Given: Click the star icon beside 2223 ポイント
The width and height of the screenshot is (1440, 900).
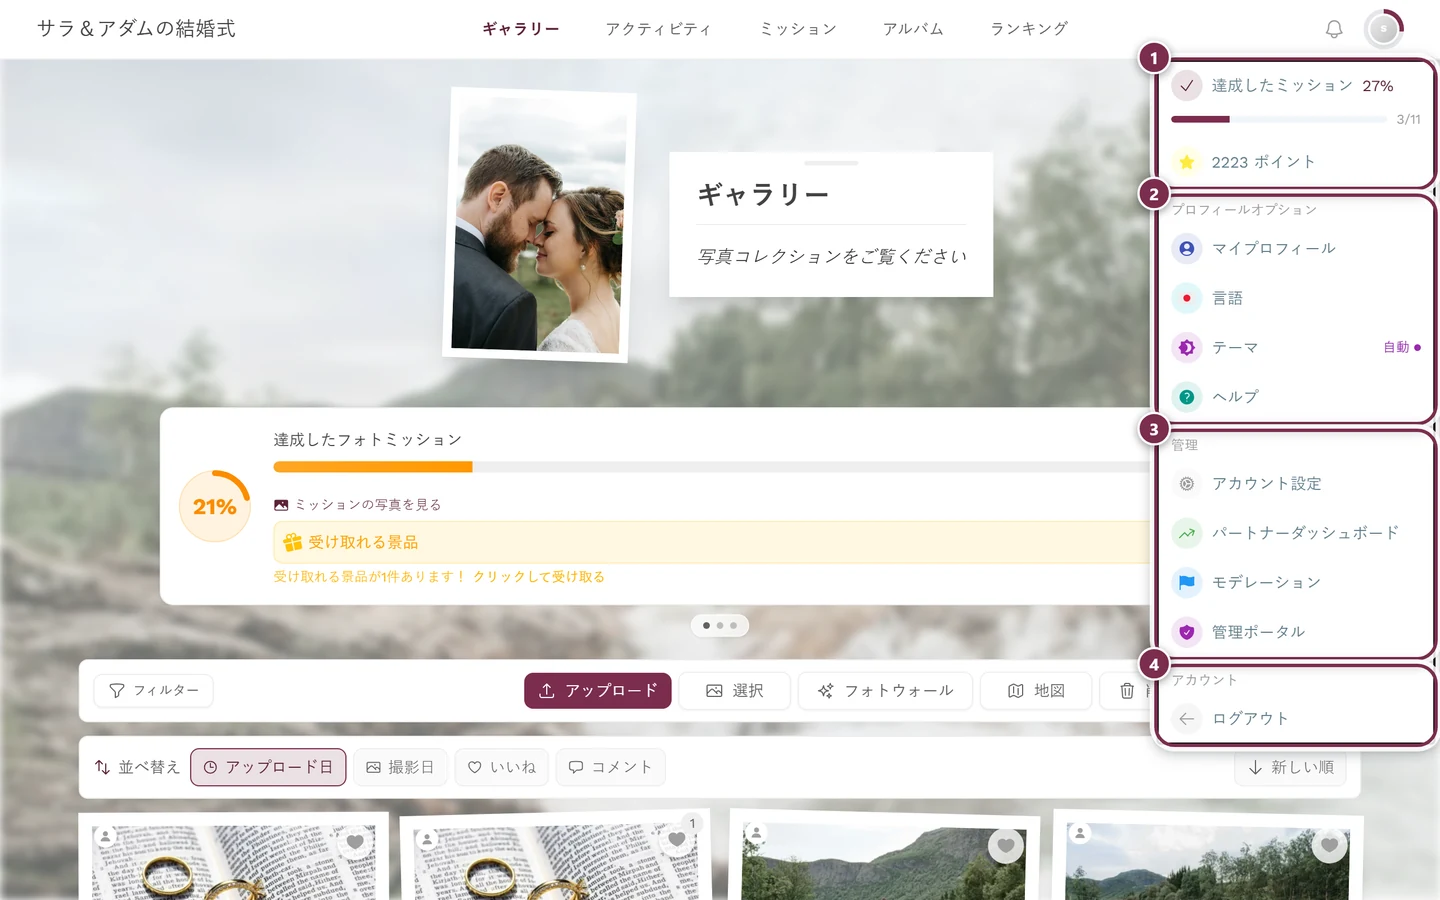Looking at the screenshot, I should pos(1186,162).
